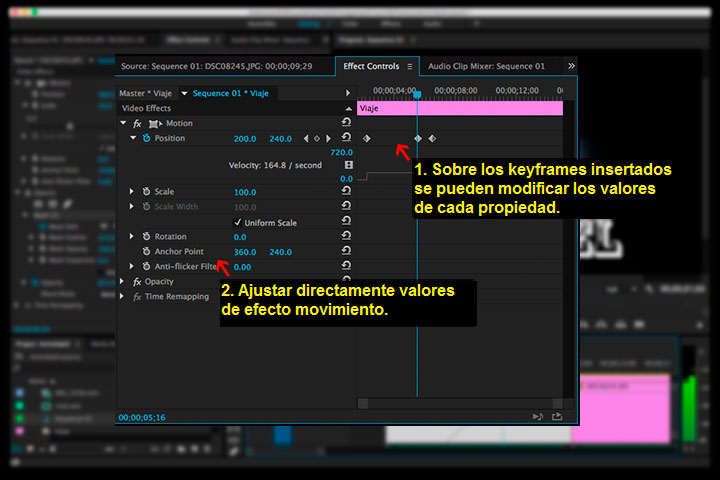Uncheck the Uniform Scale checkbox

(x=237, y=223)
